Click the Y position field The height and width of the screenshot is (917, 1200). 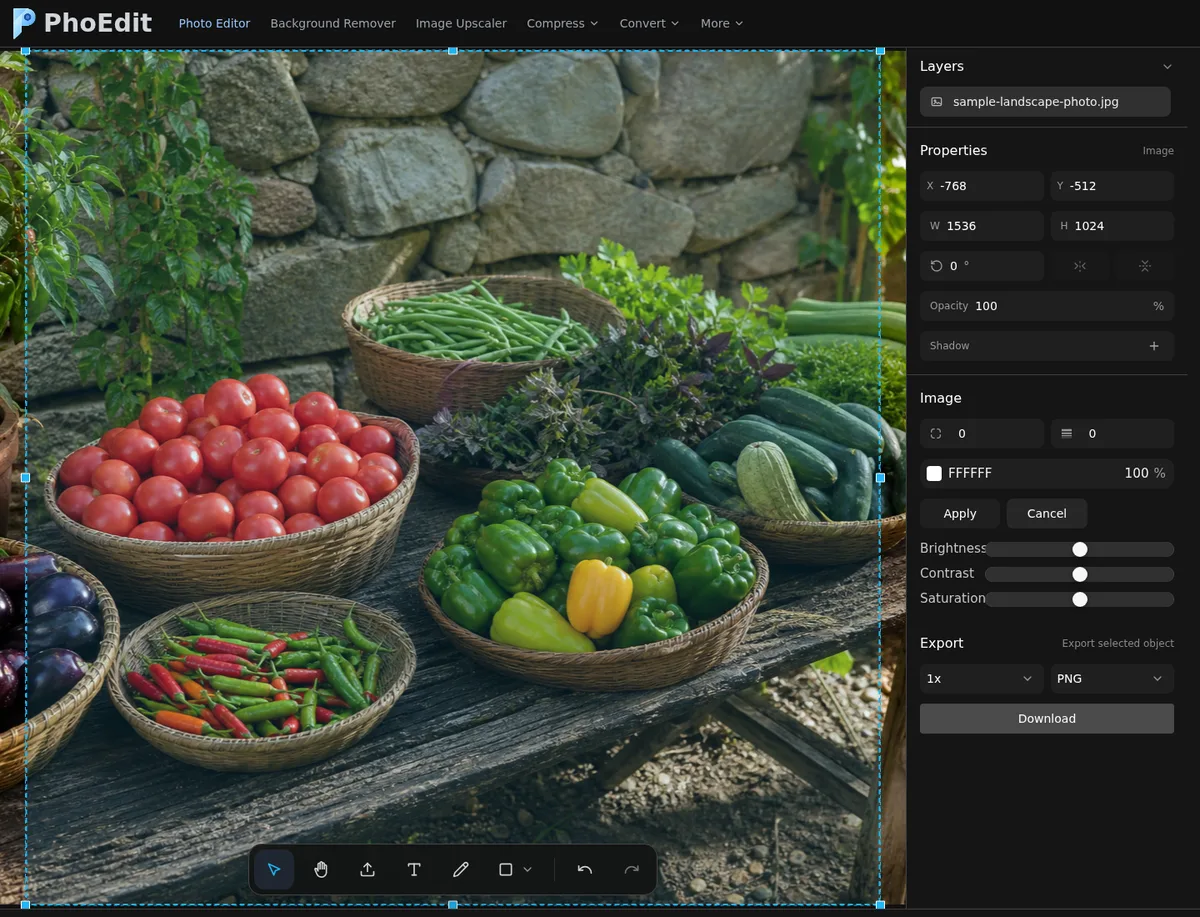(x=1112, y=186)
